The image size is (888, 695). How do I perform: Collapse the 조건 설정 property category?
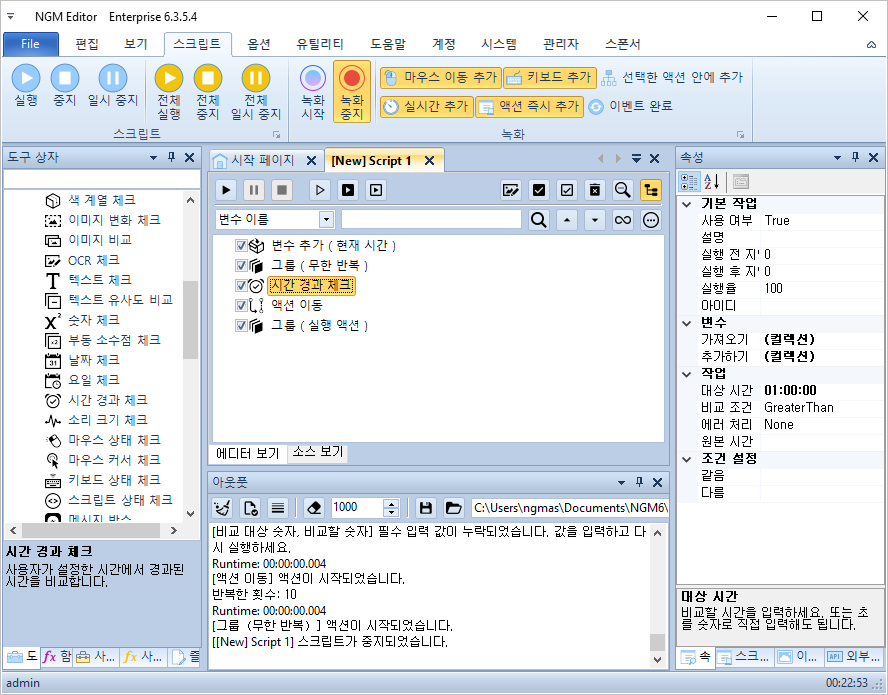coord(687,459)
